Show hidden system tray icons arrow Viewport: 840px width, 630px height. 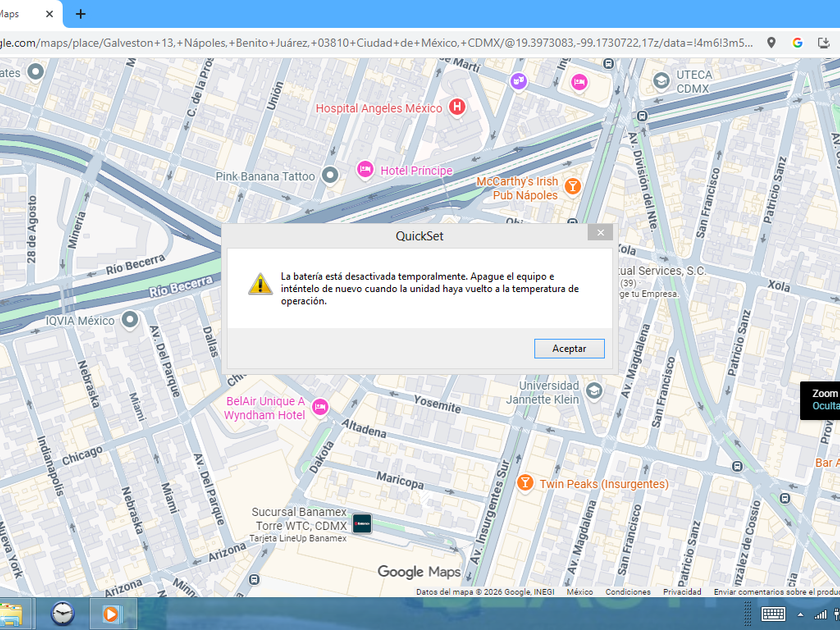800,614
